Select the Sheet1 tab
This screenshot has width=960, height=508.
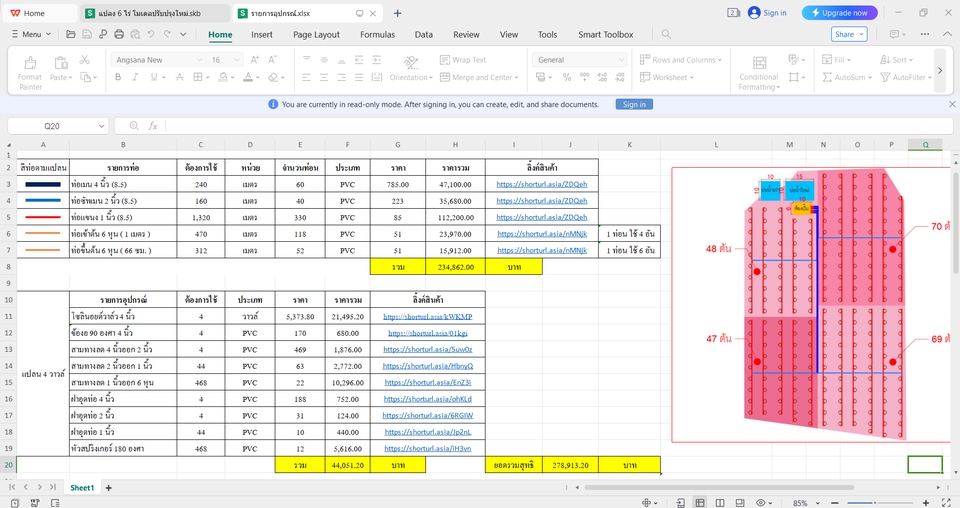[82, 488]
